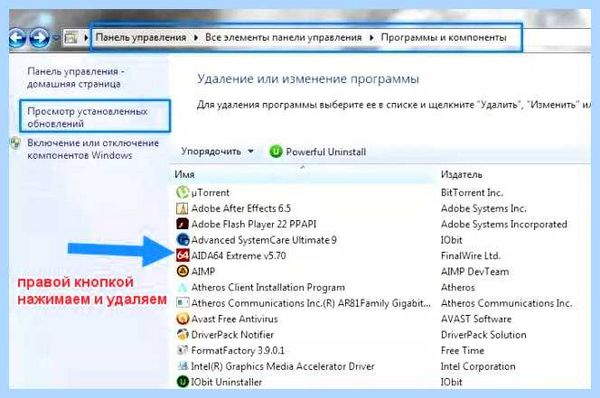Expand arrow after Все элементы панели управления
Screen dimensions: 600x398
[x=372, y=38]
